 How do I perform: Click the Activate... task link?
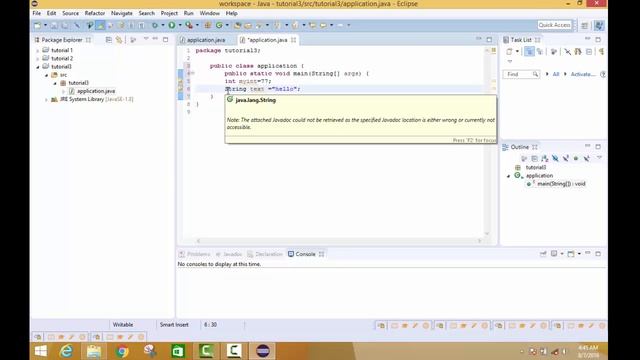pyautogui.click(x=583, y=74)
